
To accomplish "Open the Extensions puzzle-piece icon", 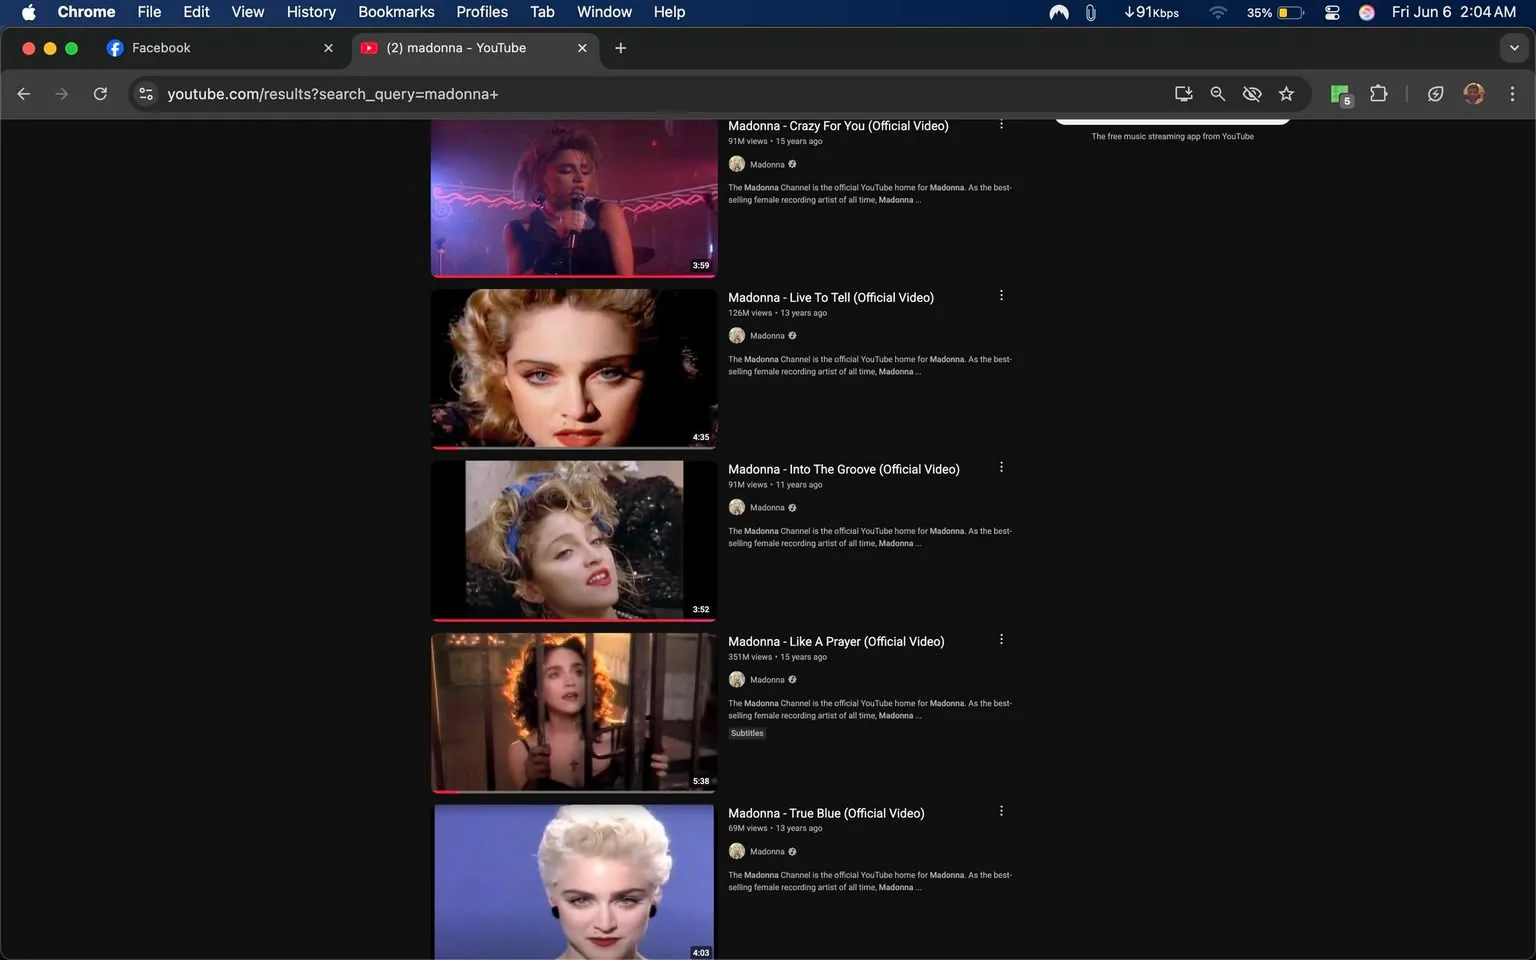I will pos(1377,93).
